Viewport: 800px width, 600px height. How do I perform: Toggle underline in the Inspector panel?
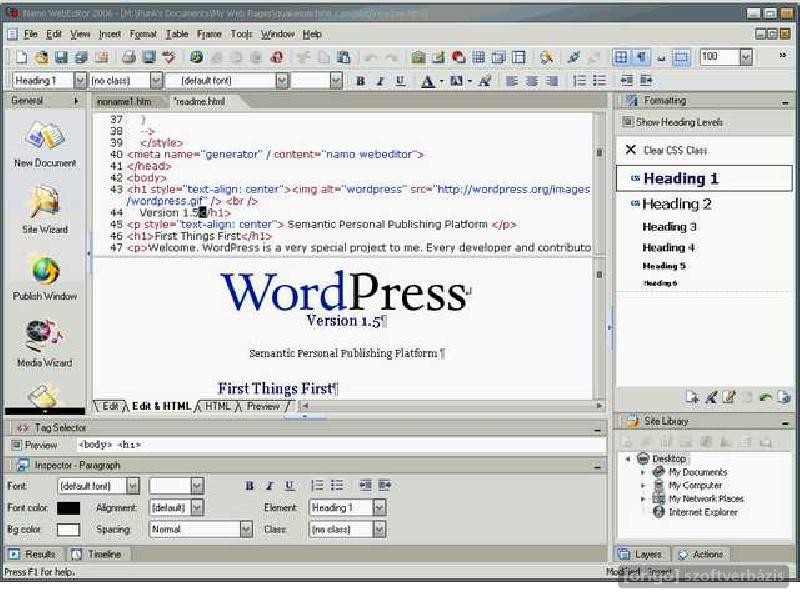point(289,486)
